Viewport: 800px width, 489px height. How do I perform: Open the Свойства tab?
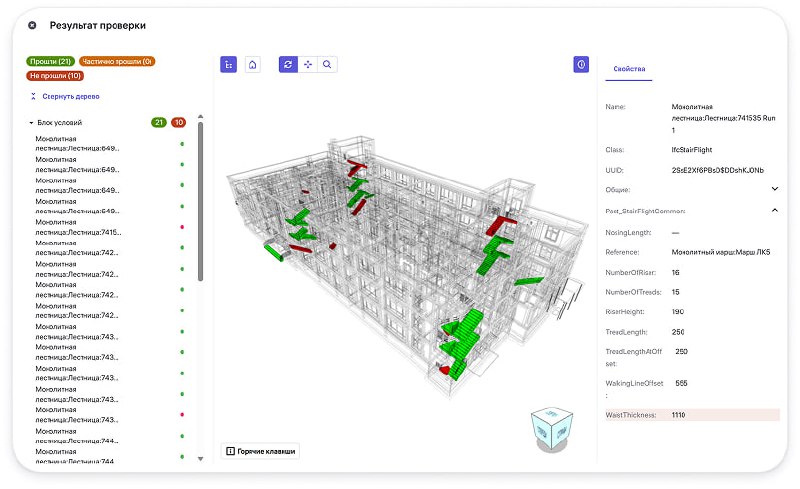point(629,65)
